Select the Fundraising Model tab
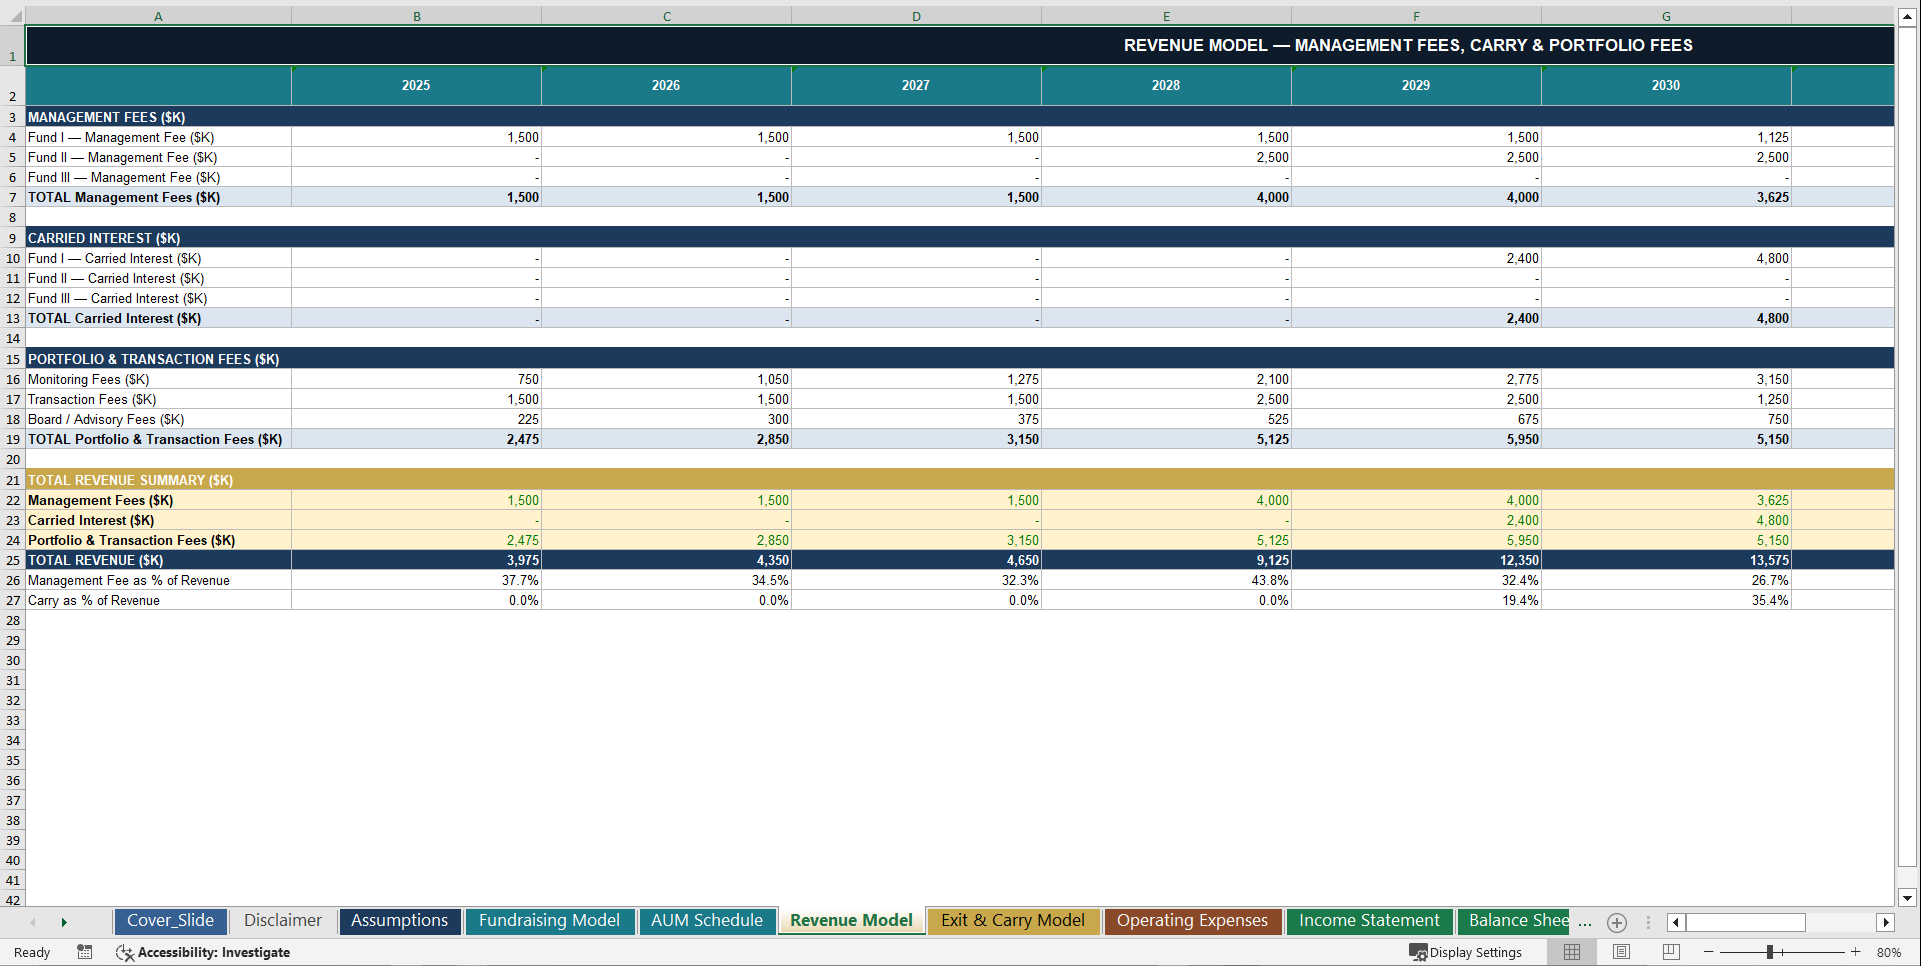1921x966 pixels. pos(549,921)
